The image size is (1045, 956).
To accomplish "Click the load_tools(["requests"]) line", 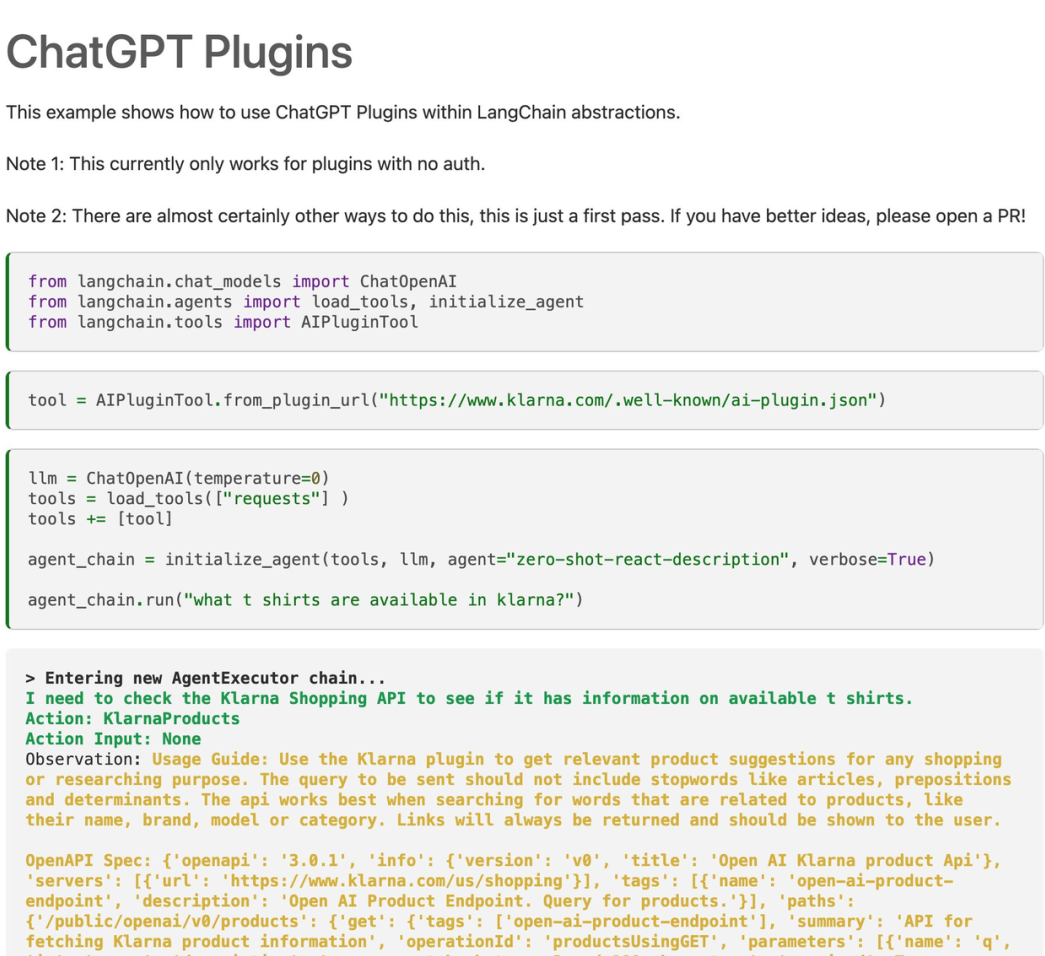I will [x=188, y=499].
